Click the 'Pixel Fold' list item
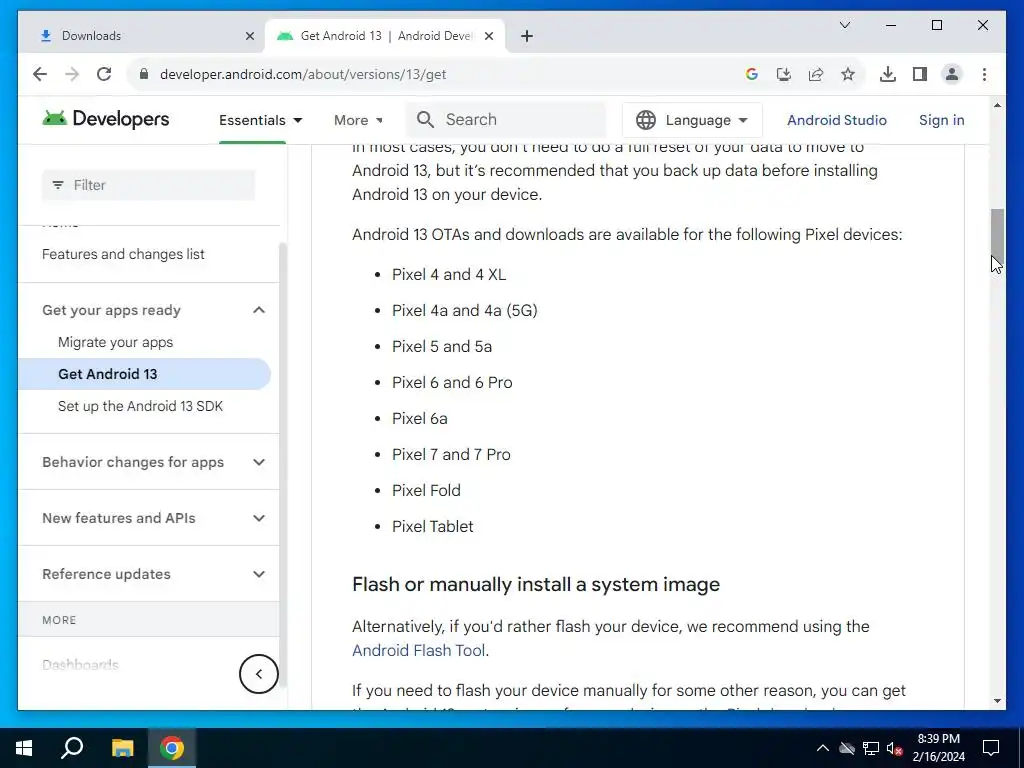Viewport: 1024px width, 768px height. [x=426, y=490]
